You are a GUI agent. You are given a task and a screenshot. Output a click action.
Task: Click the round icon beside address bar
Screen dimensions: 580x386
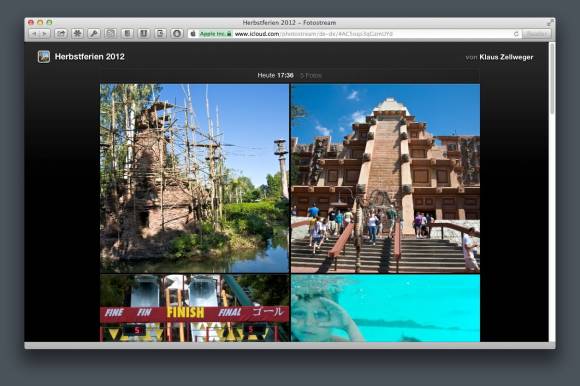tap(177, 34)
